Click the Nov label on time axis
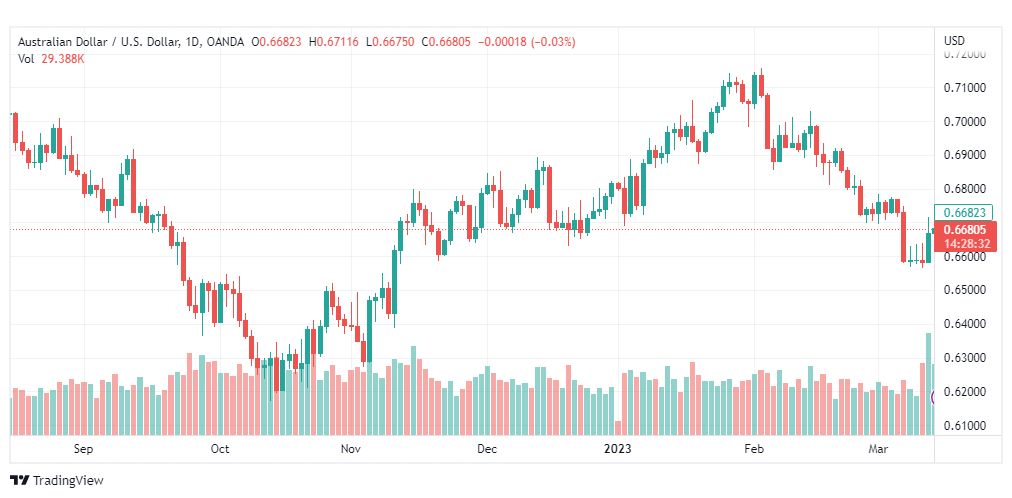1012x498 pixels. click(x=351, y=449)
